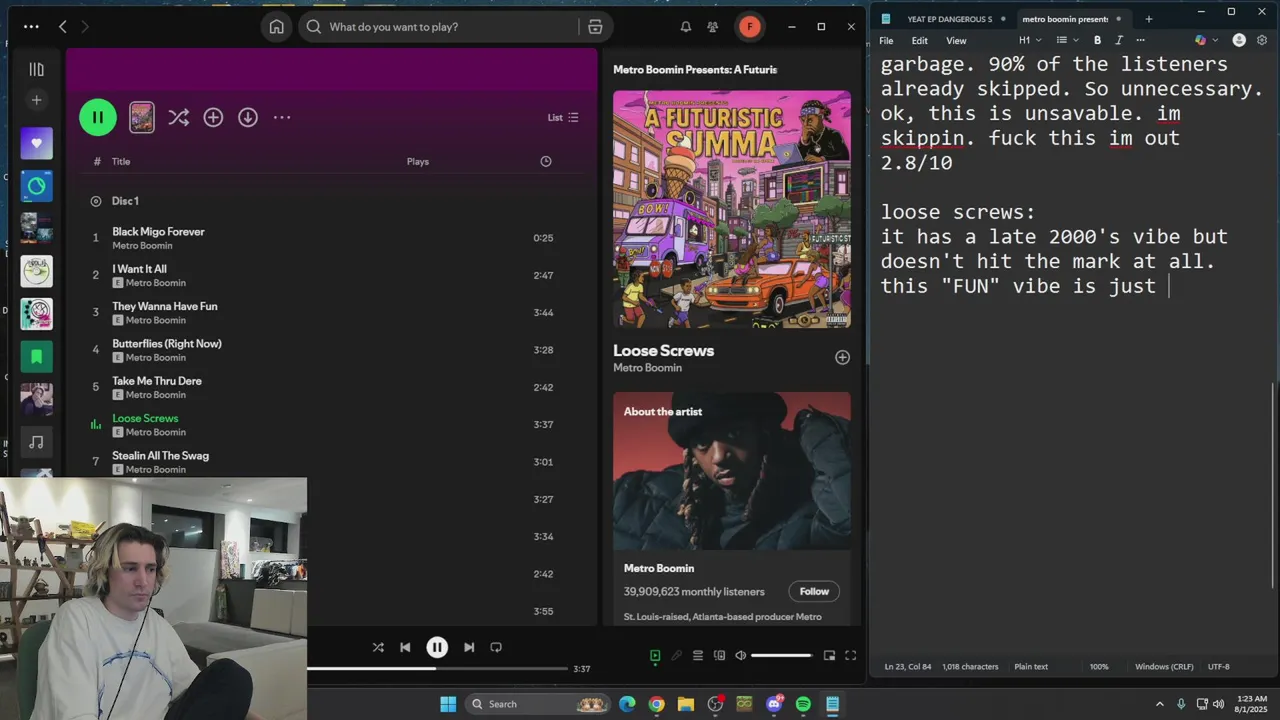Mute the Spotify volume
The height and width of the screenshot is (720, 1280).
[x=741, y=656]
